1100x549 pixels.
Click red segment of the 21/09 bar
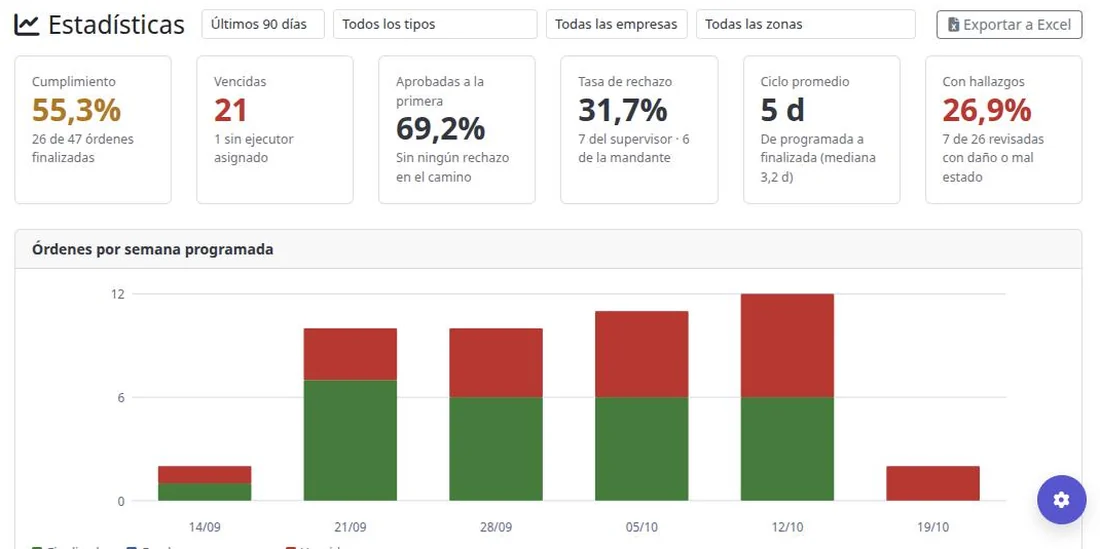pyautogui.click(x=350, y=354)
